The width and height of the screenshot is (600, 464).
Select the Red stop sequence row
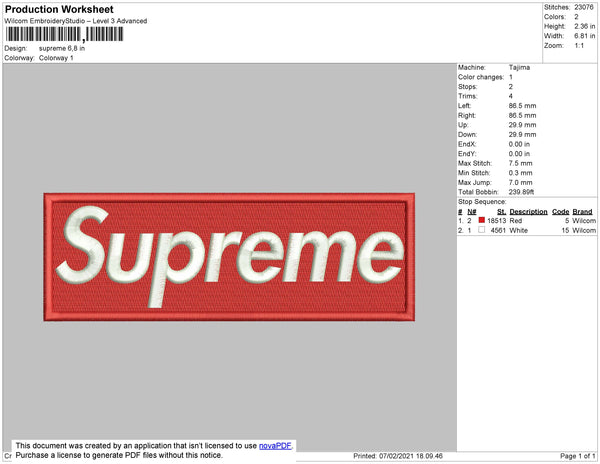527,221
